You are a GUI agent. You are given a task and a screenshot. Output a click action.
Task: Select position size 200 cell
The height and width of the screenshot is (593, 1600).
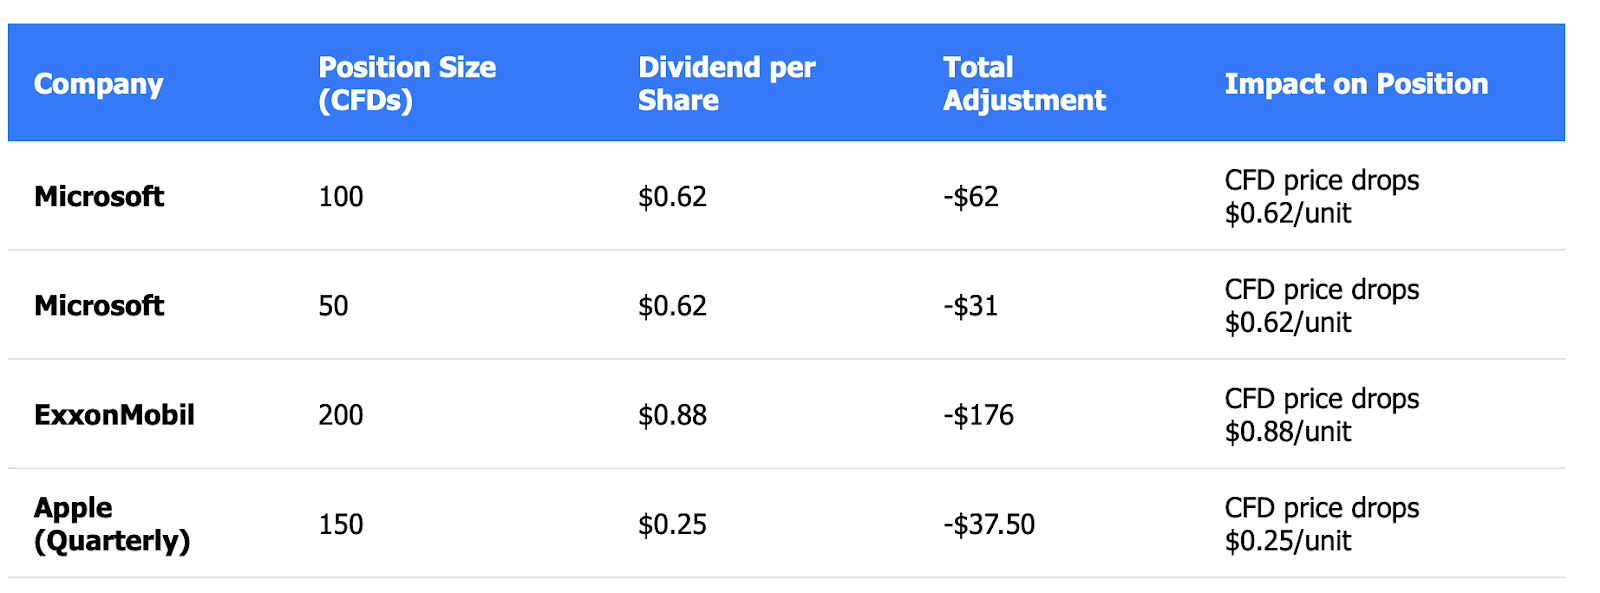(341, 415)
